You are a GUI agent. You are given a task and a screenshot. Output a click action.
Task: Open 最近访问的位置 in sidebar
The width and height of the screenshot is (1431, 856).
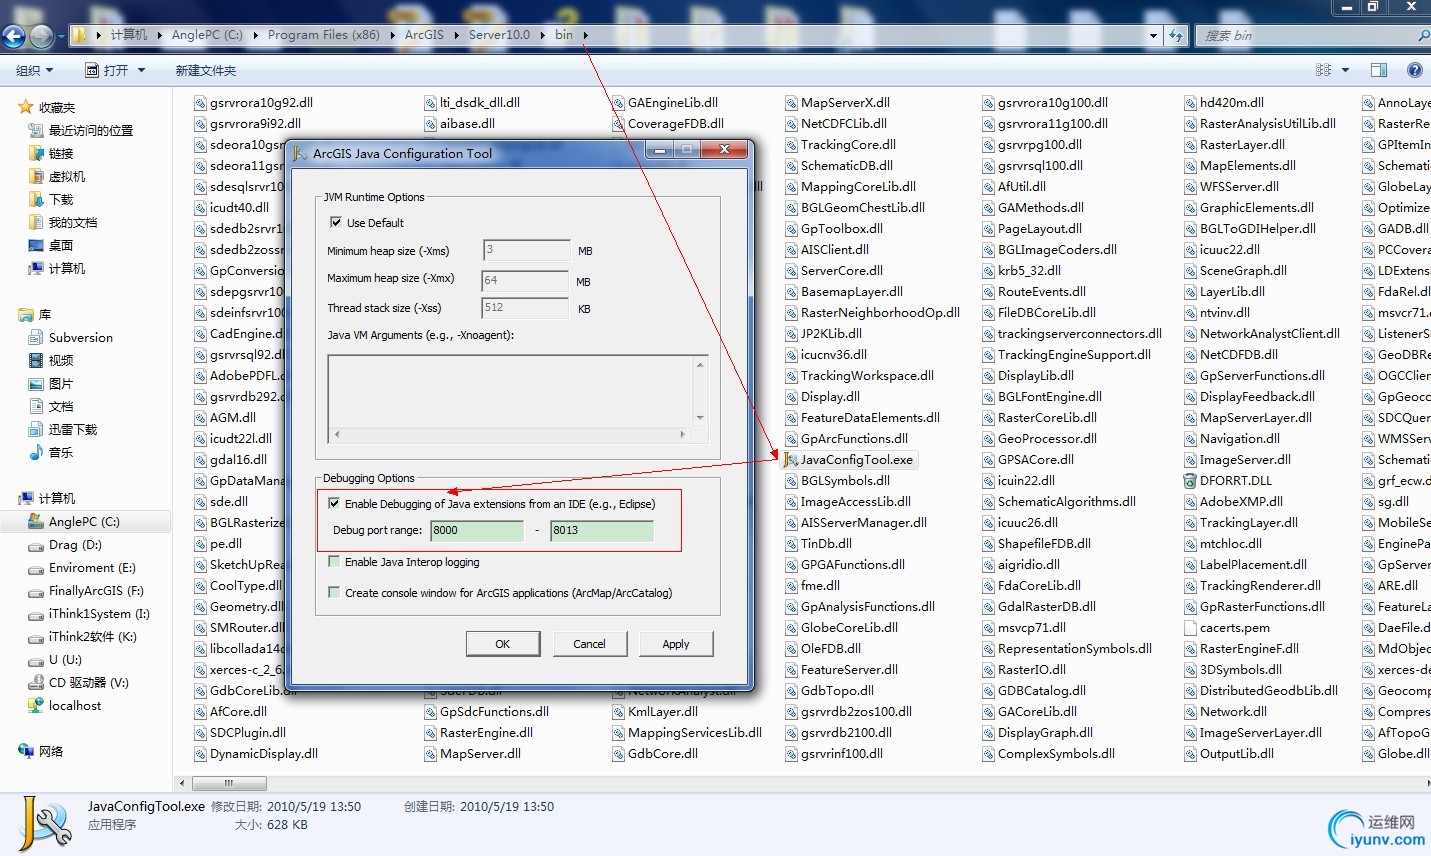point(81,131)
